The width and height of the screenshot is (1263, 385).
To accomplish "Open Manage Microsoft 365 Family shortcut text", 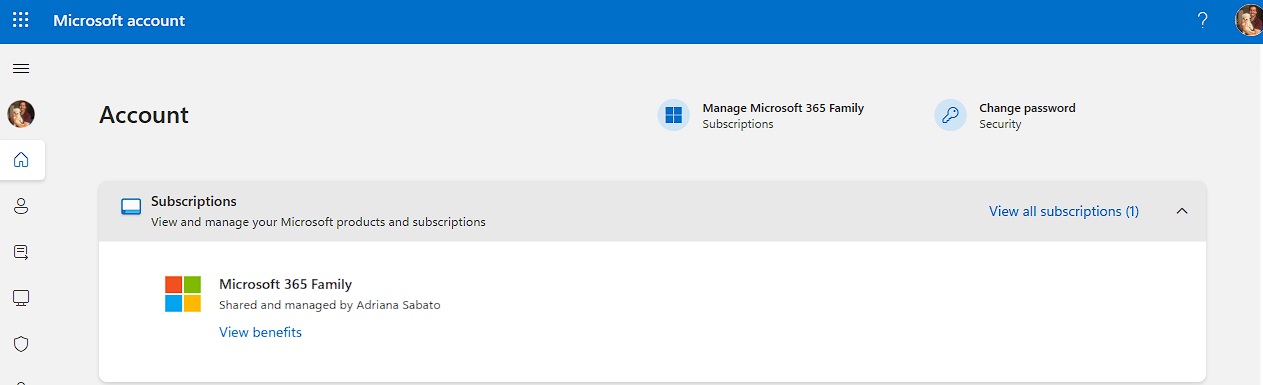I will click(783, 108).
